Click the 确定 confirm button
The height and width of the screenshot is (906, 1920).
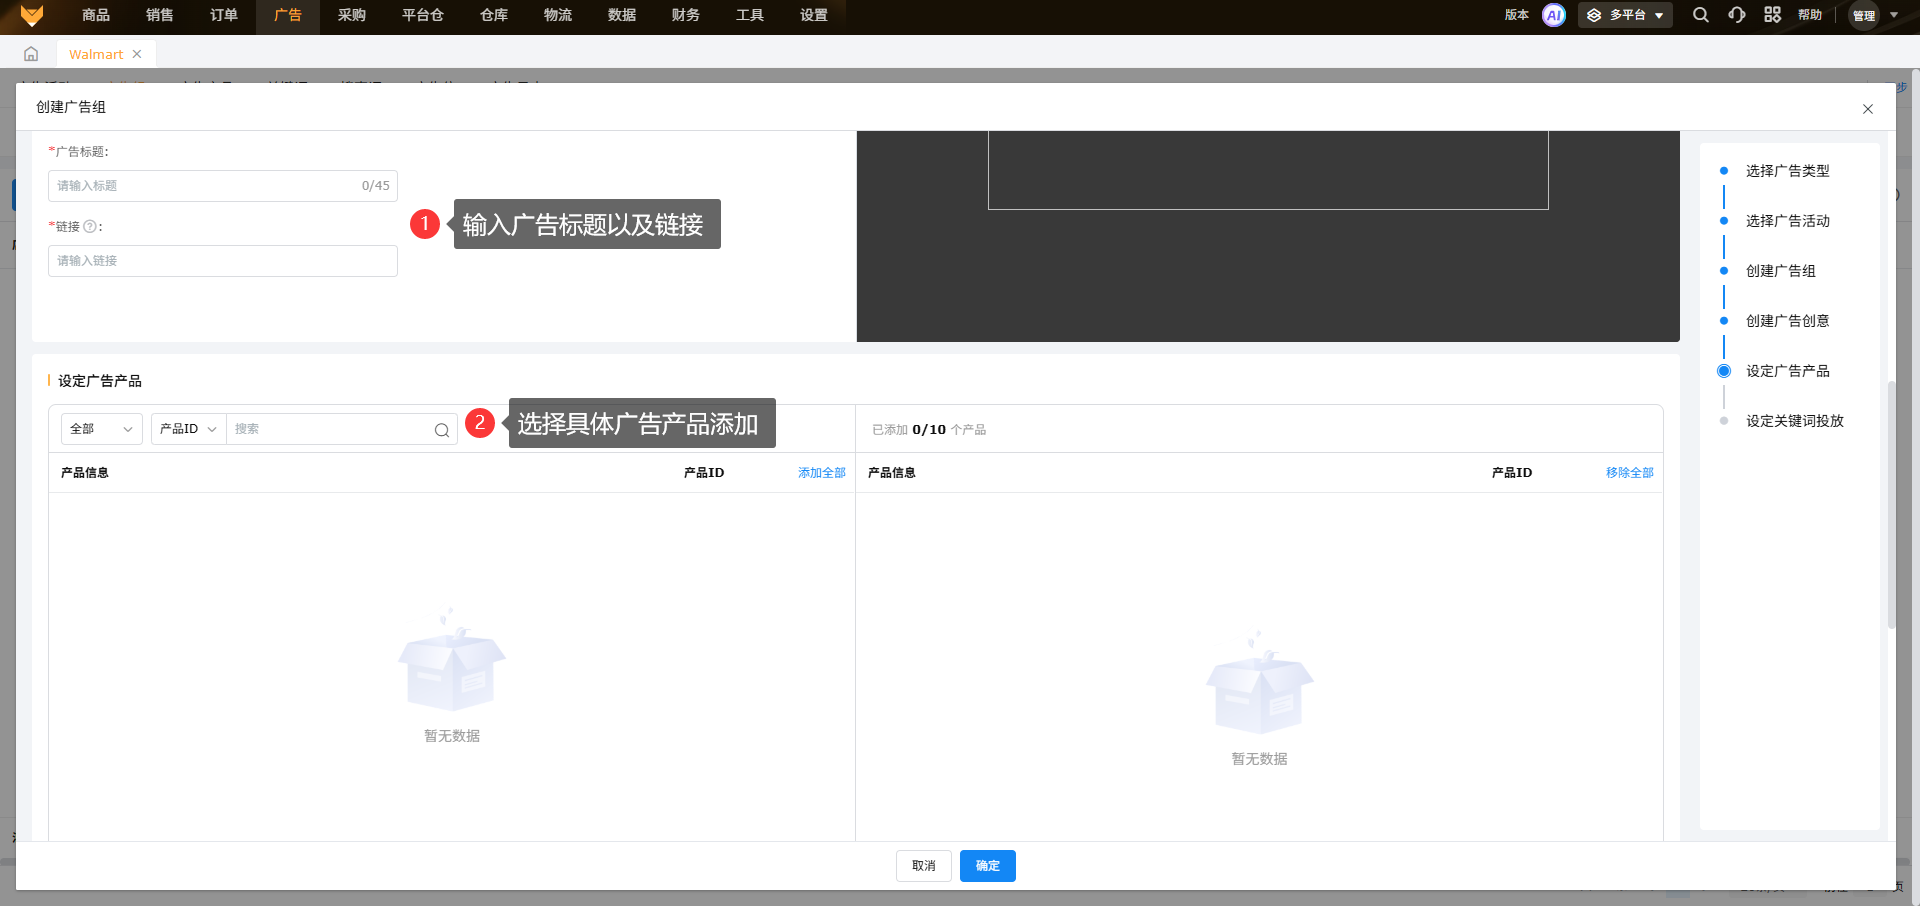coord(987,866)
